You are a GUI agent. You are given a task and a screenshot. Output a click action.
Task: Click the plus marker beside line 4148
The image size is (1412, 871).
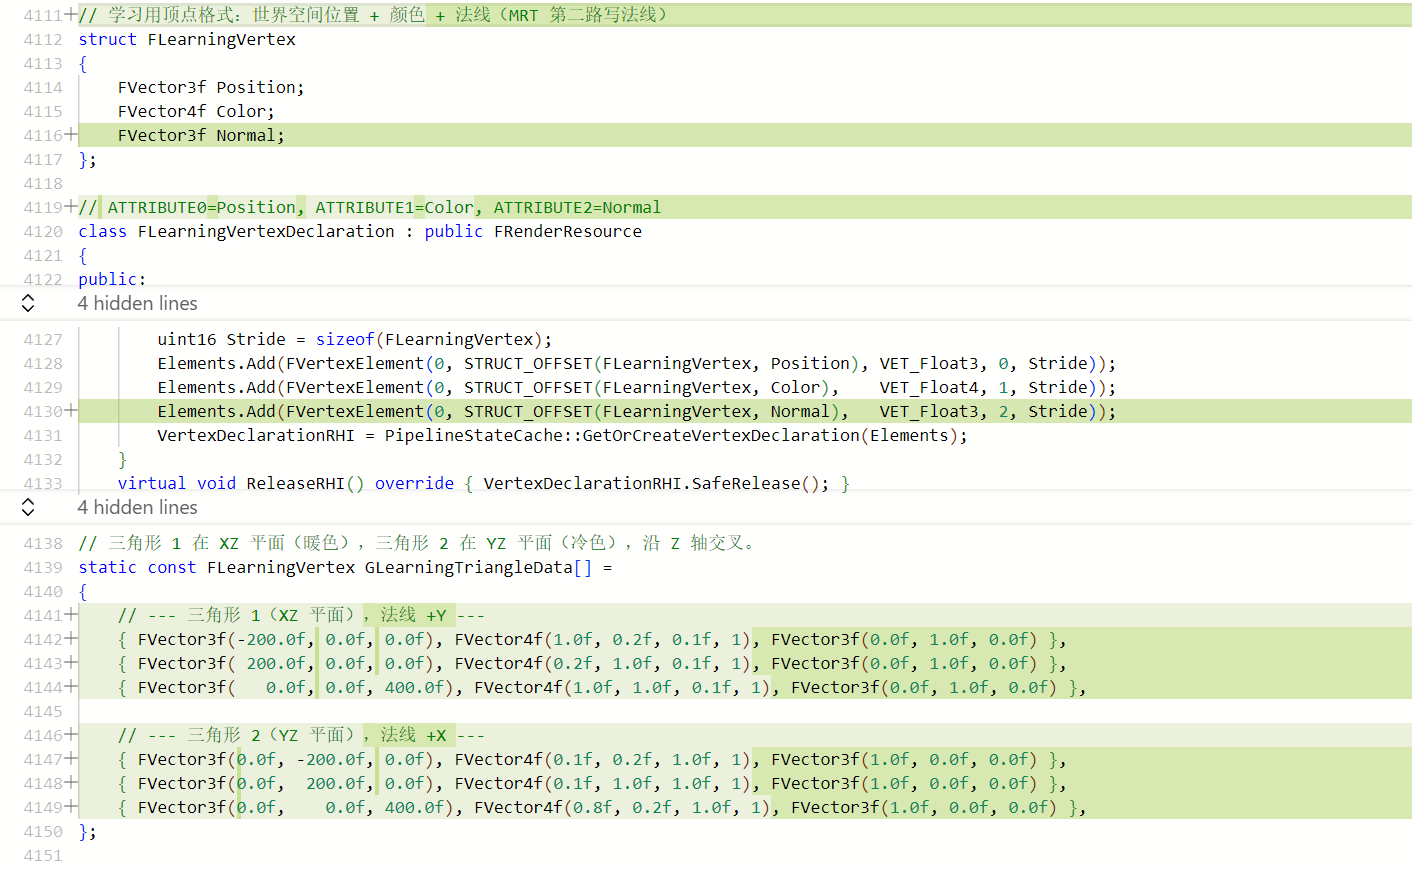pos(71,783)
